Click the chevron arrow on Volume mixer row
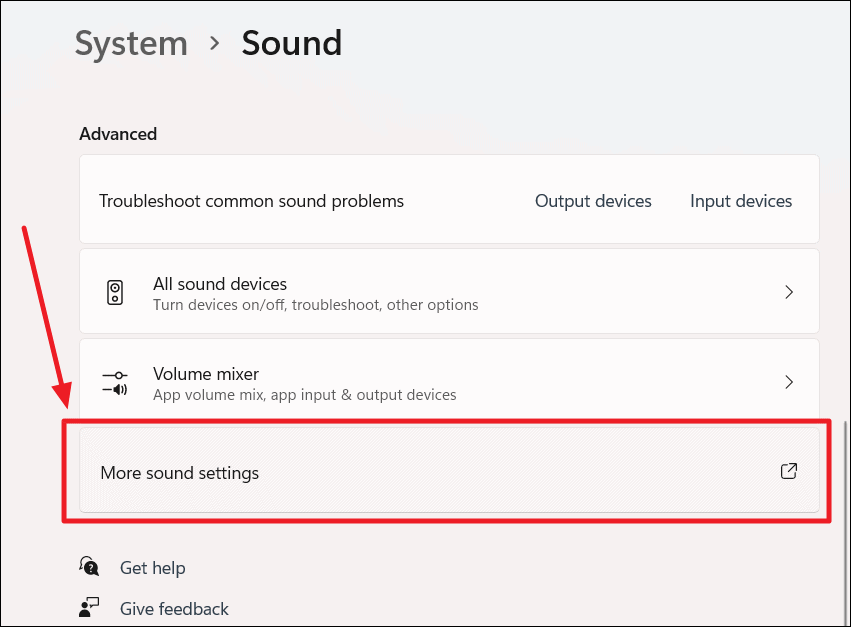The image size is (851, 627). [789, 382]
